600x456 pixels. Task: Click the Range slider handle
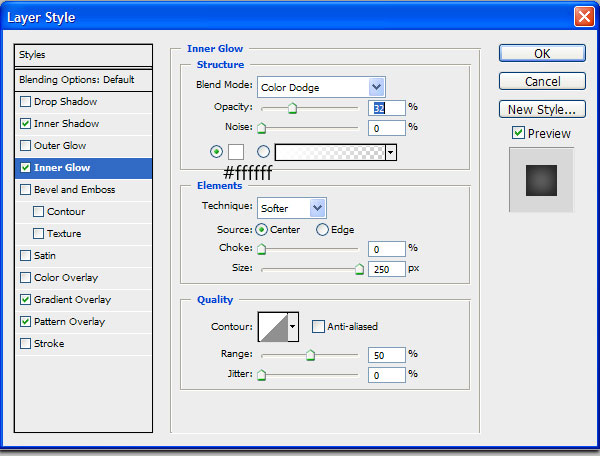(x=310, y=355)
